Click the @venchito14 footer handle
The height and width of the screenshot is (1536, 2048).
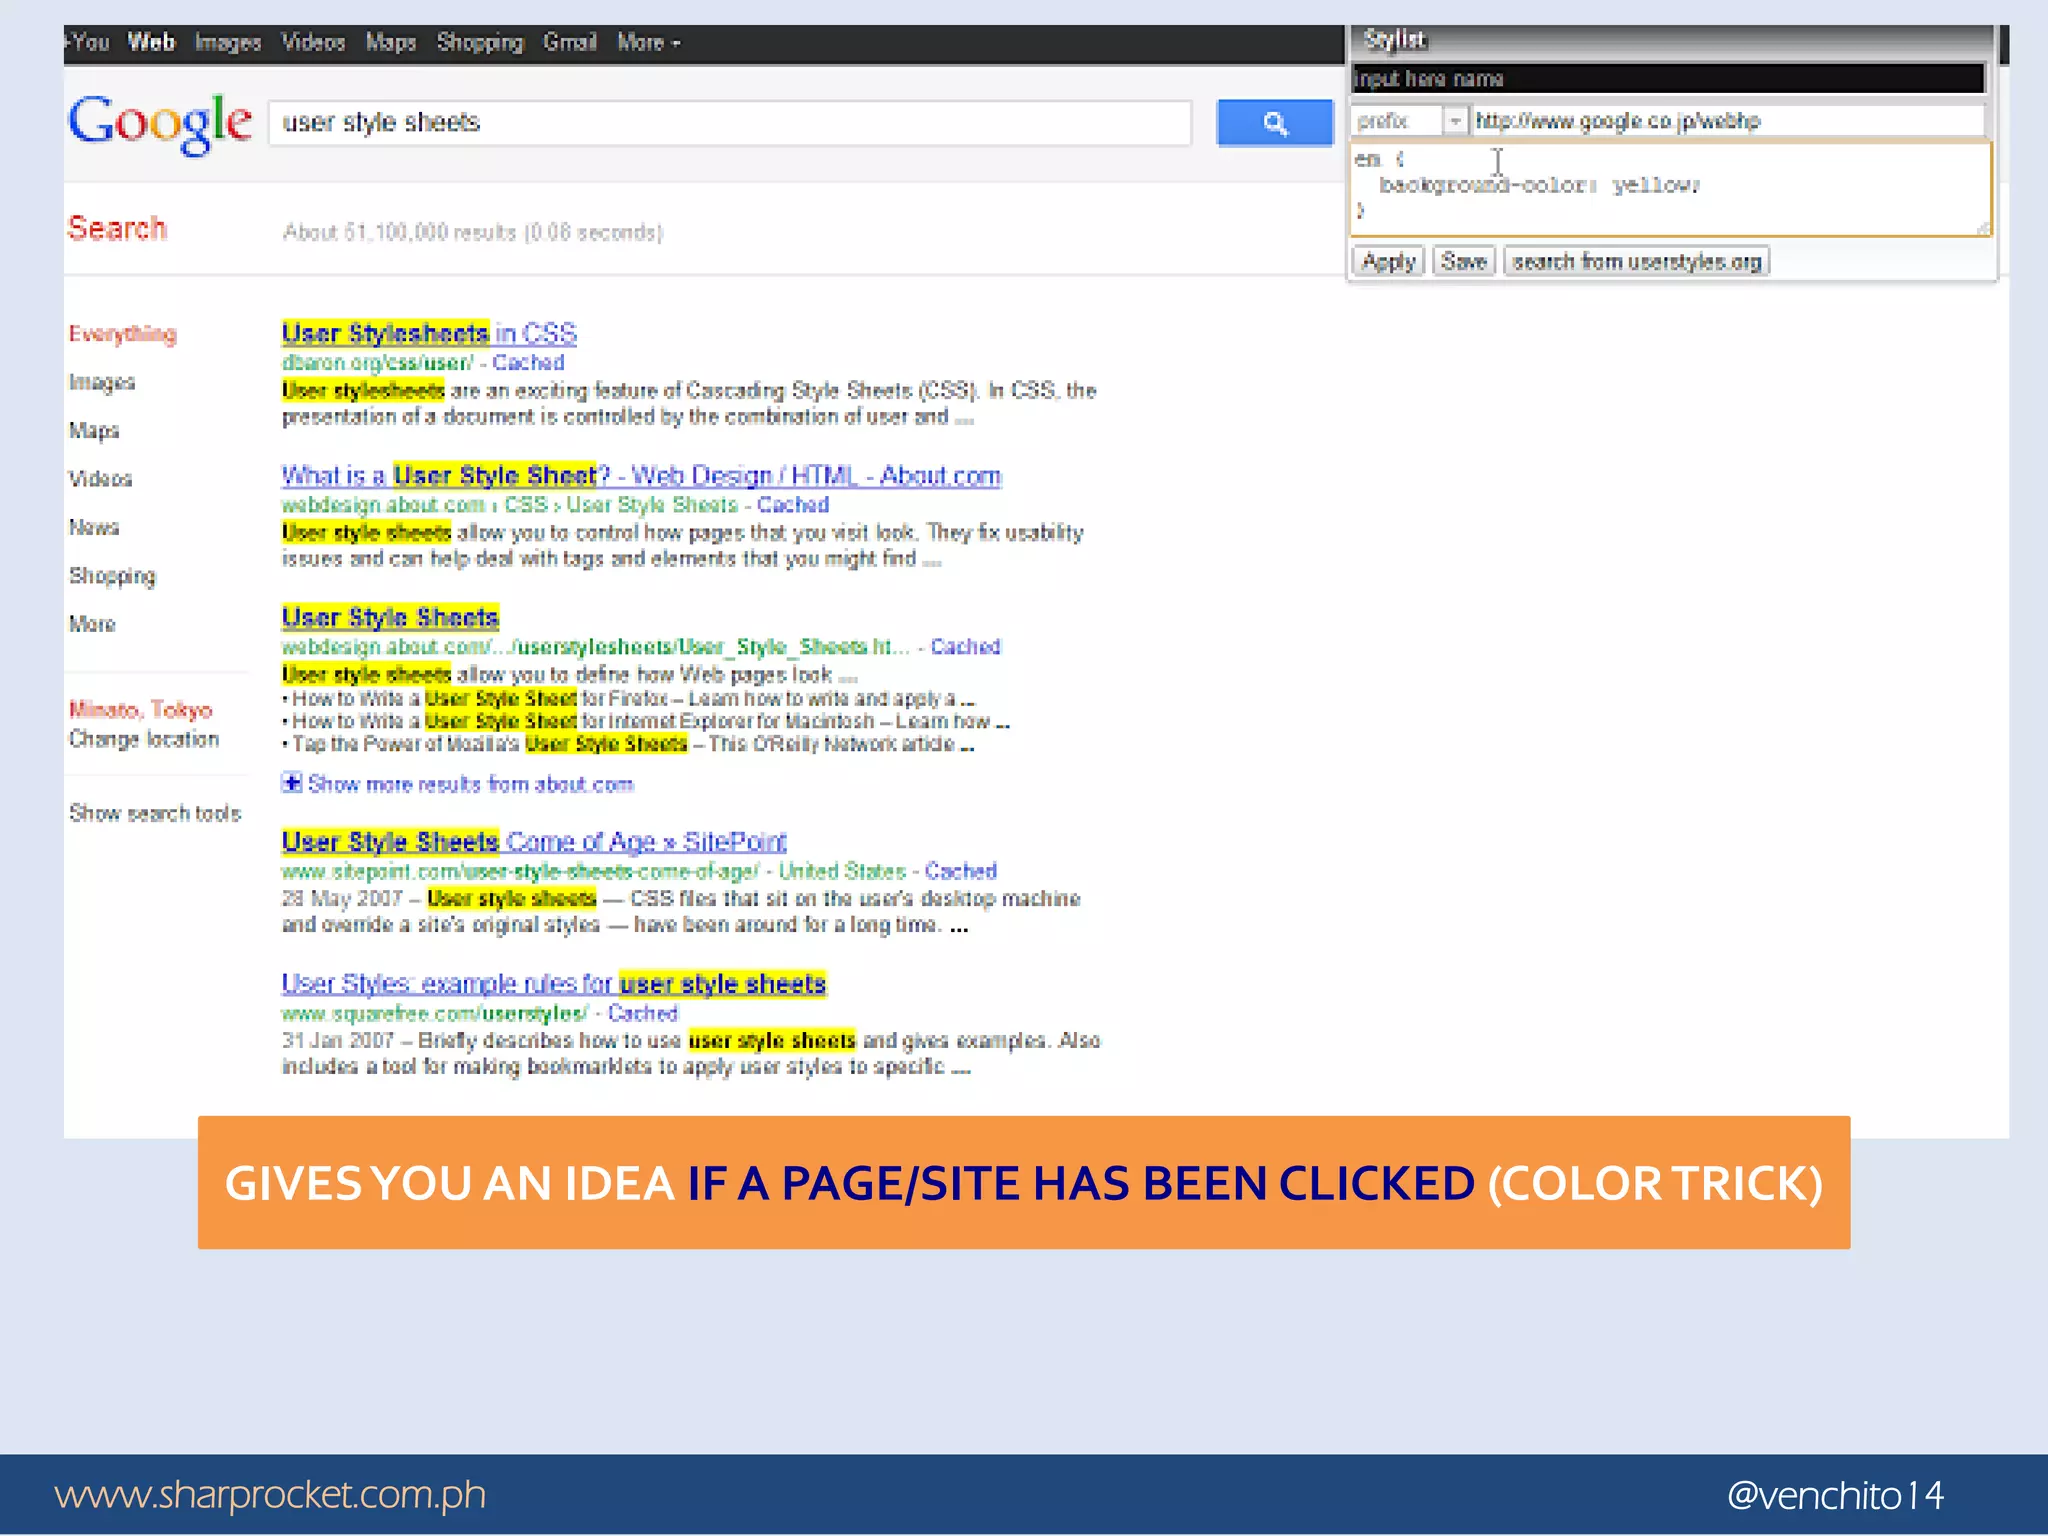tap(1835, 1495)
